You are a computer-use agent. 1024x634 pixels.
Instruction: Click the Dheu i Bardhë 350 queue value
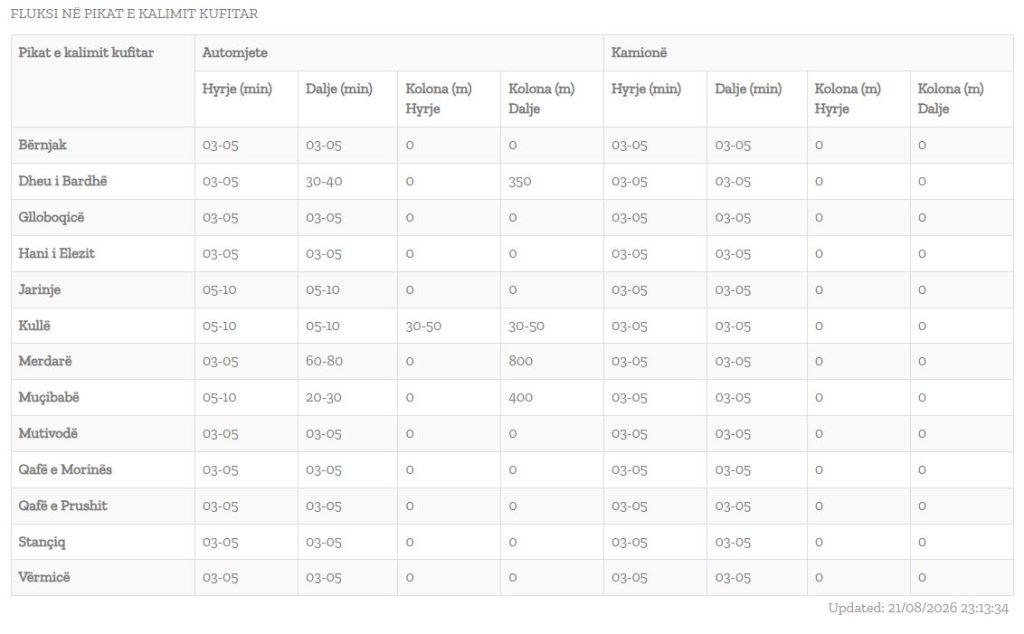point(520,182)
